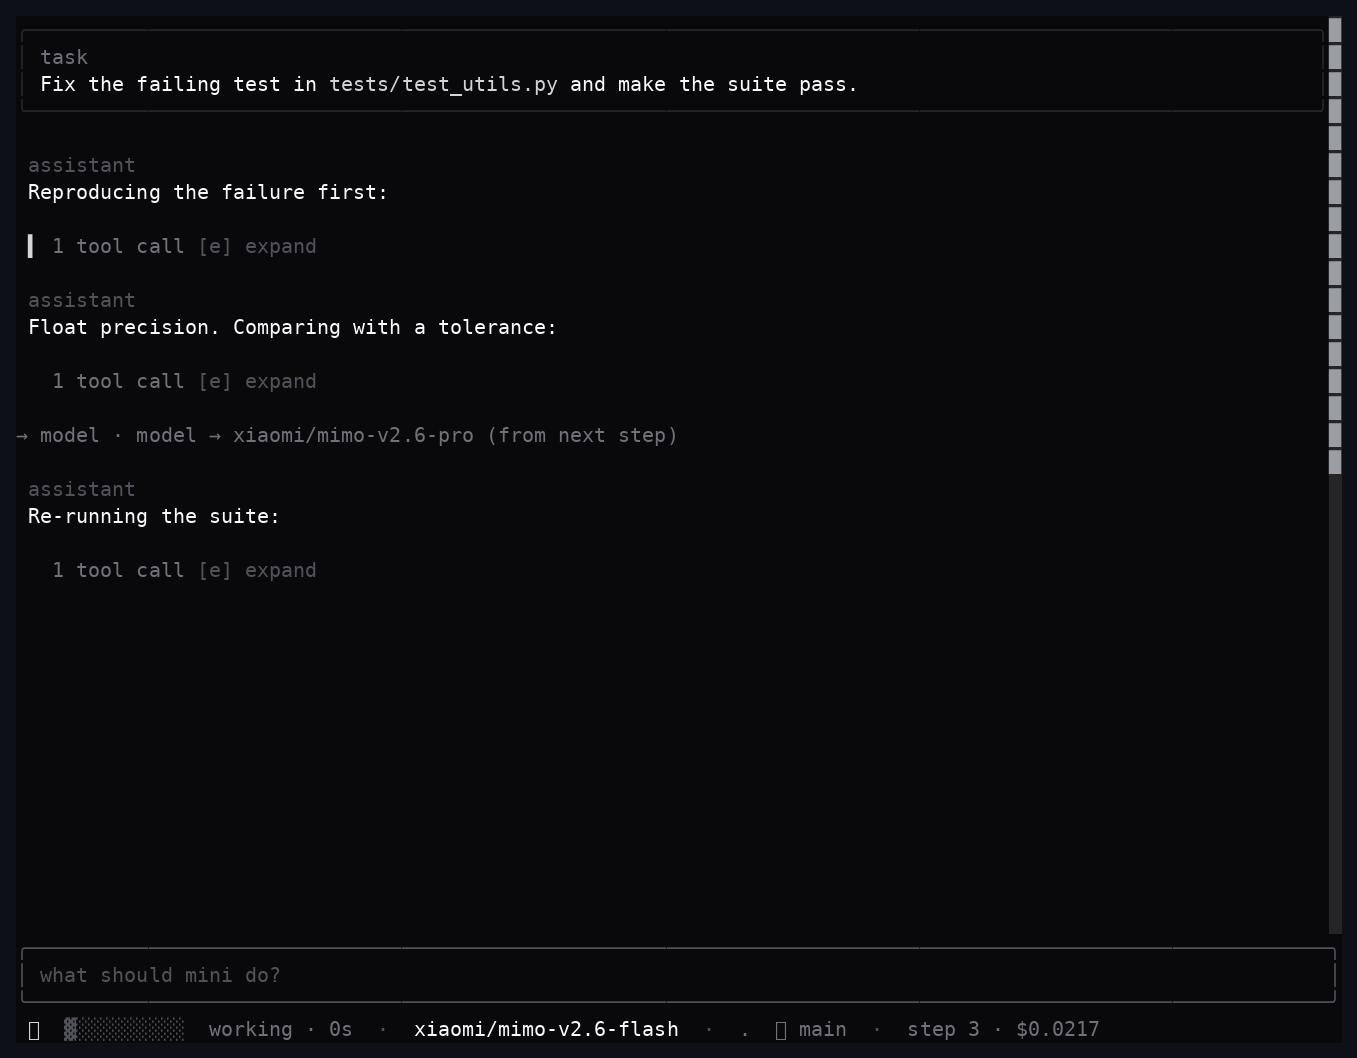
Task: Select the xiaomi/mimo-v2.6-flash model label
Action: tap(546, 1029)
